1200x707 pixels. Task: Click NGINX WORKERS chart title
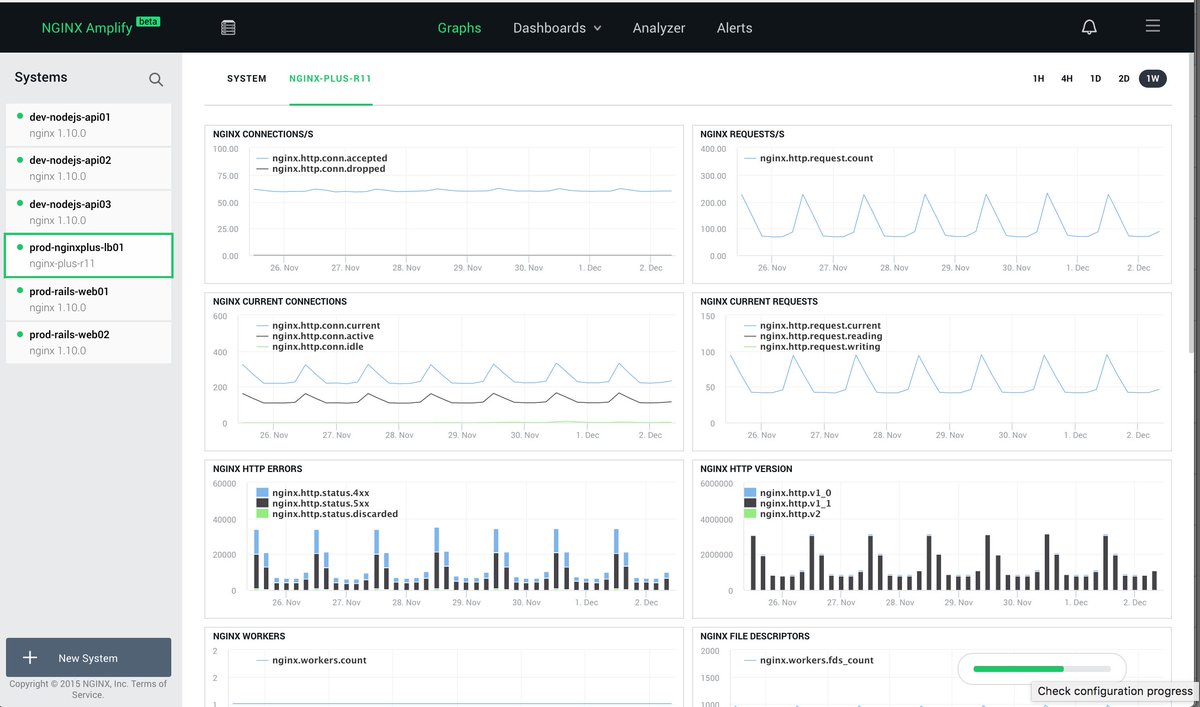tap(249, 636)
